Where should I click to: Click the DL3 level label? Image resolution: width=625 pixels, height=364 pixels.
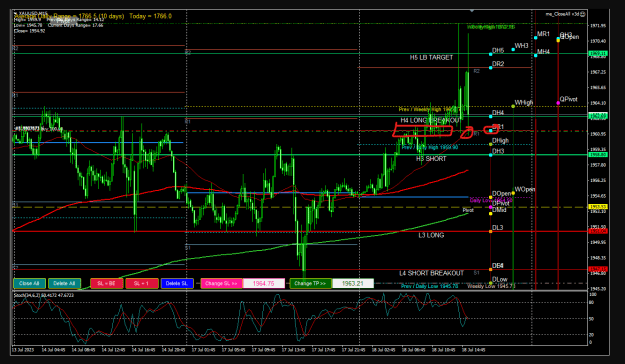tap(497, 228)
